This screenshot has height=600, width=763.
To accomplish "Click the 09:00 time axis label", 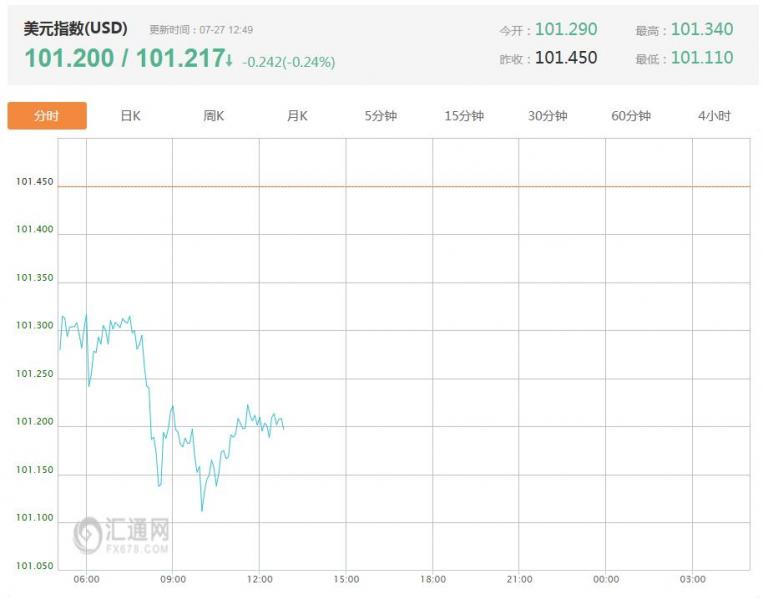I will (x=173, y=579).
